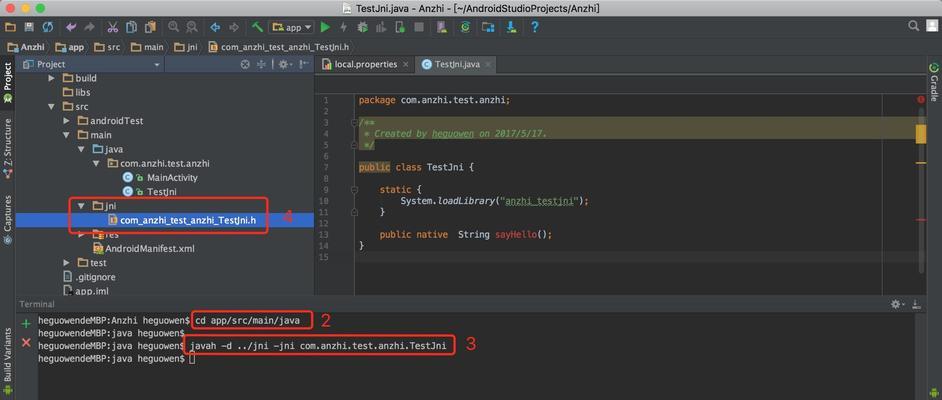
Task: Open the AVD Manager icon
Action: point(442,27)
